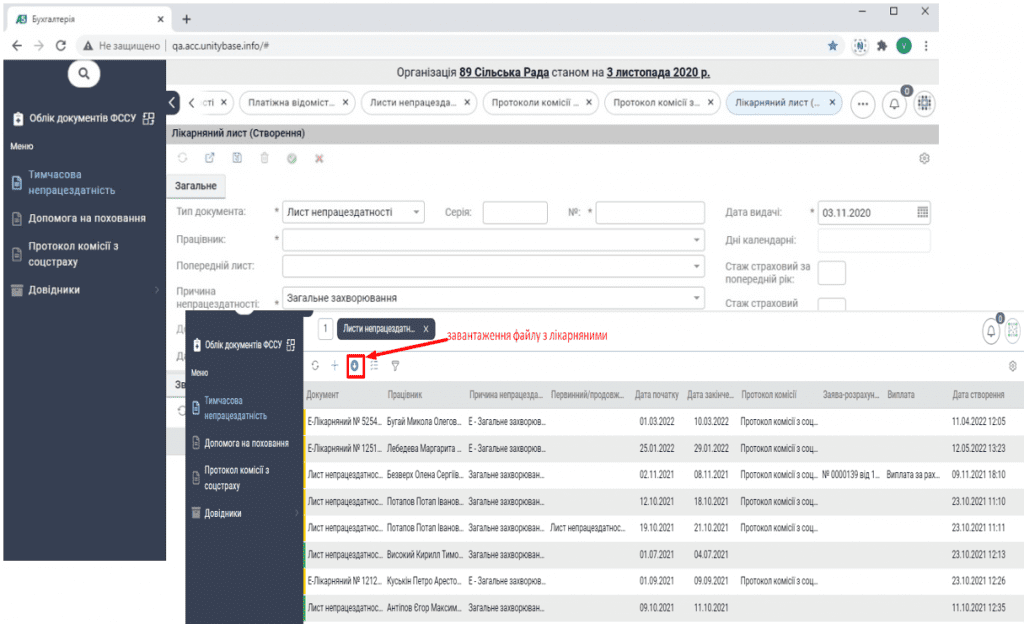Click the Серія input field
Screen dimensions: 1024x624
coord(514,212)
